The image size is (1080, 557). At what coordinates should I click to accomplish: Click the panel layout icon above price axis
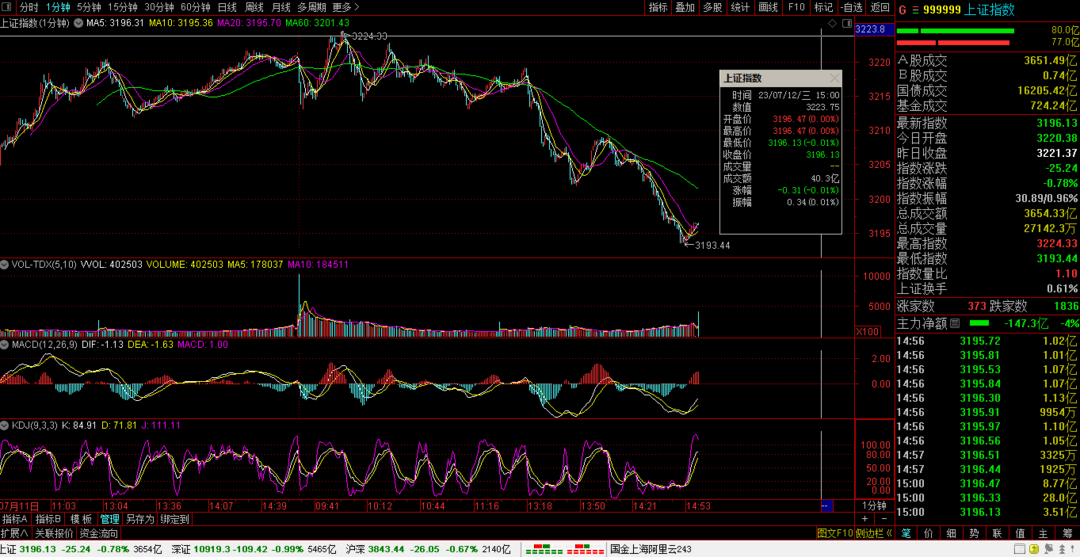coord(845,23)
